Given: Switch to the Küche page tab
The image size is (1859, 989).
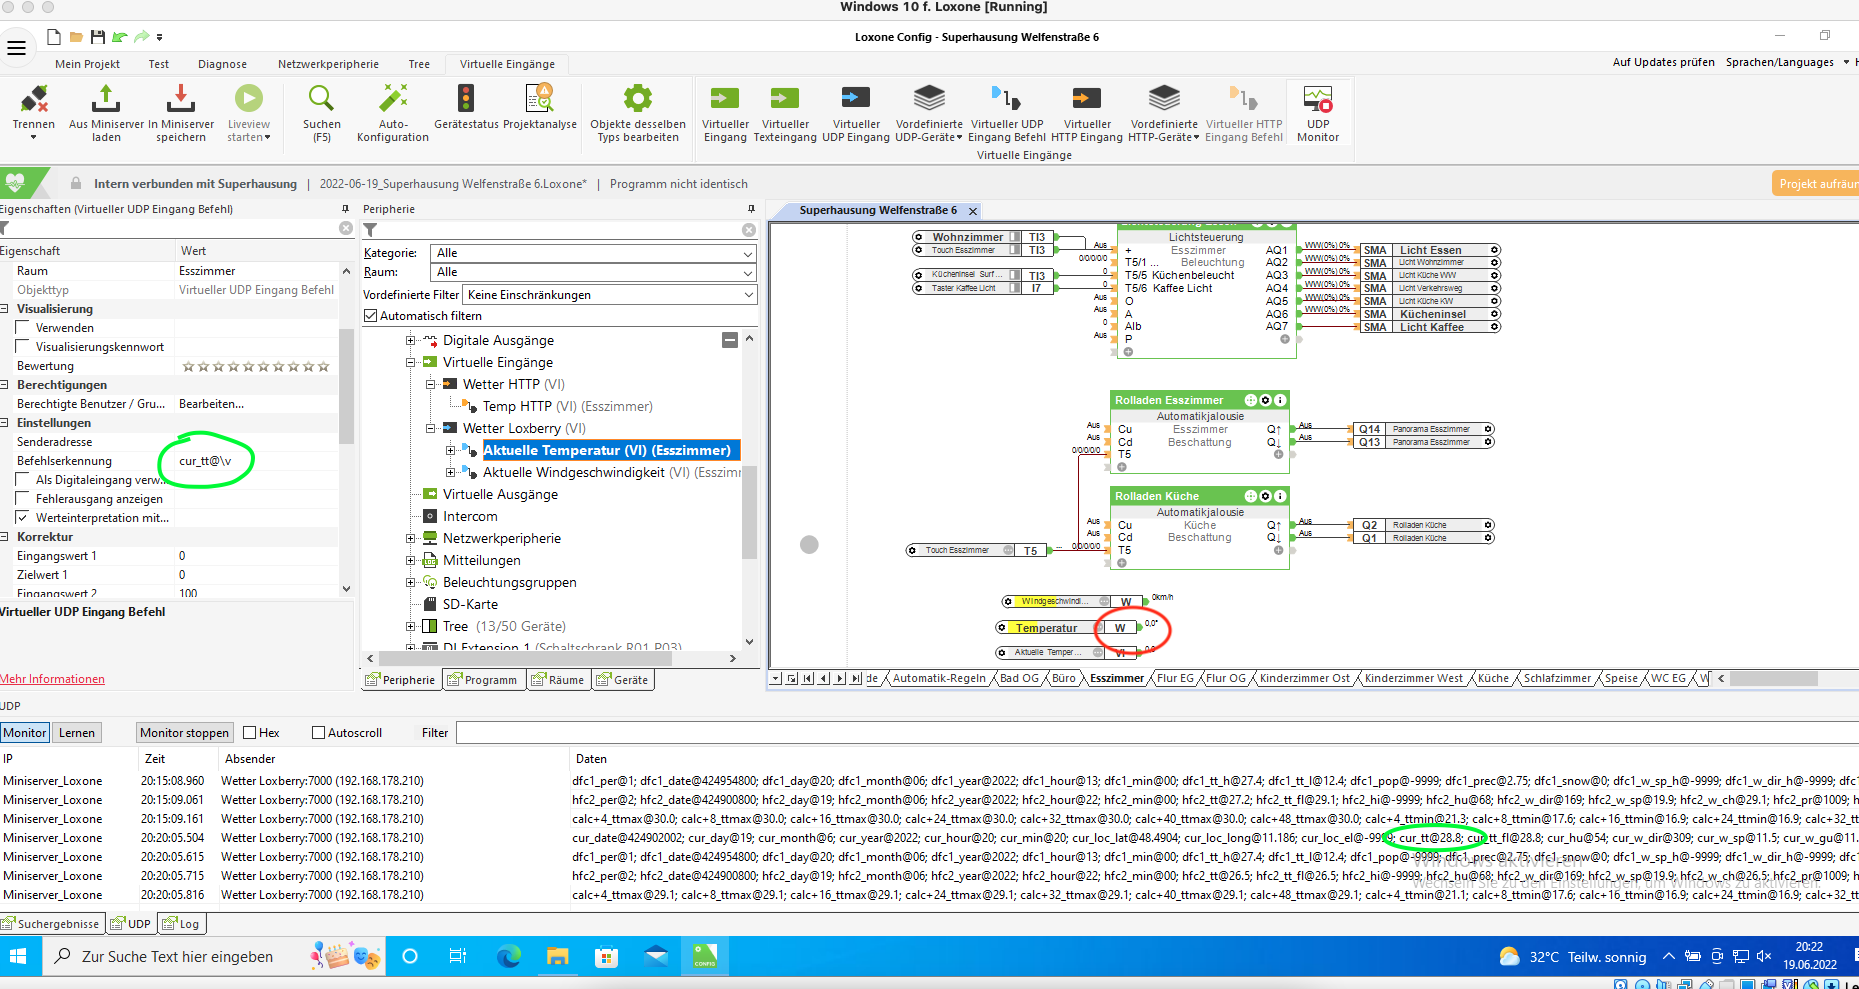Looking at the screenshot, I should point(1493,678).
